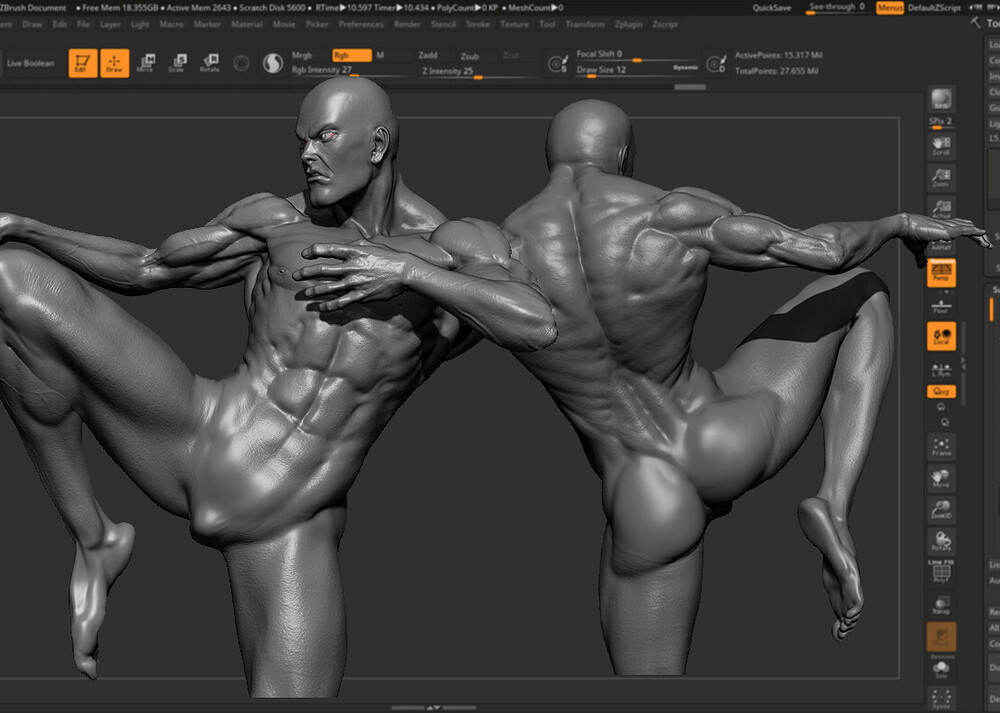Select the Rotate transform mode in top shelf
The width and height of the screenshot is (1000, 713).
tap(209, 63)
